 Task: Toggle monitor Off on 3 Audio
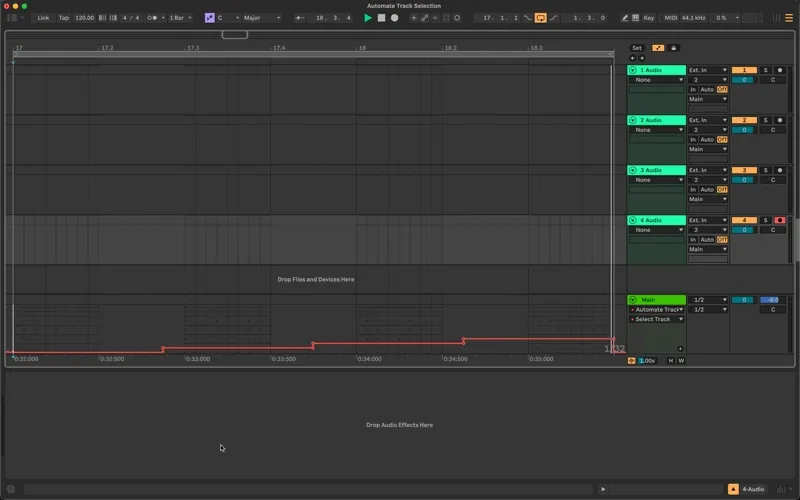[722, 189]
